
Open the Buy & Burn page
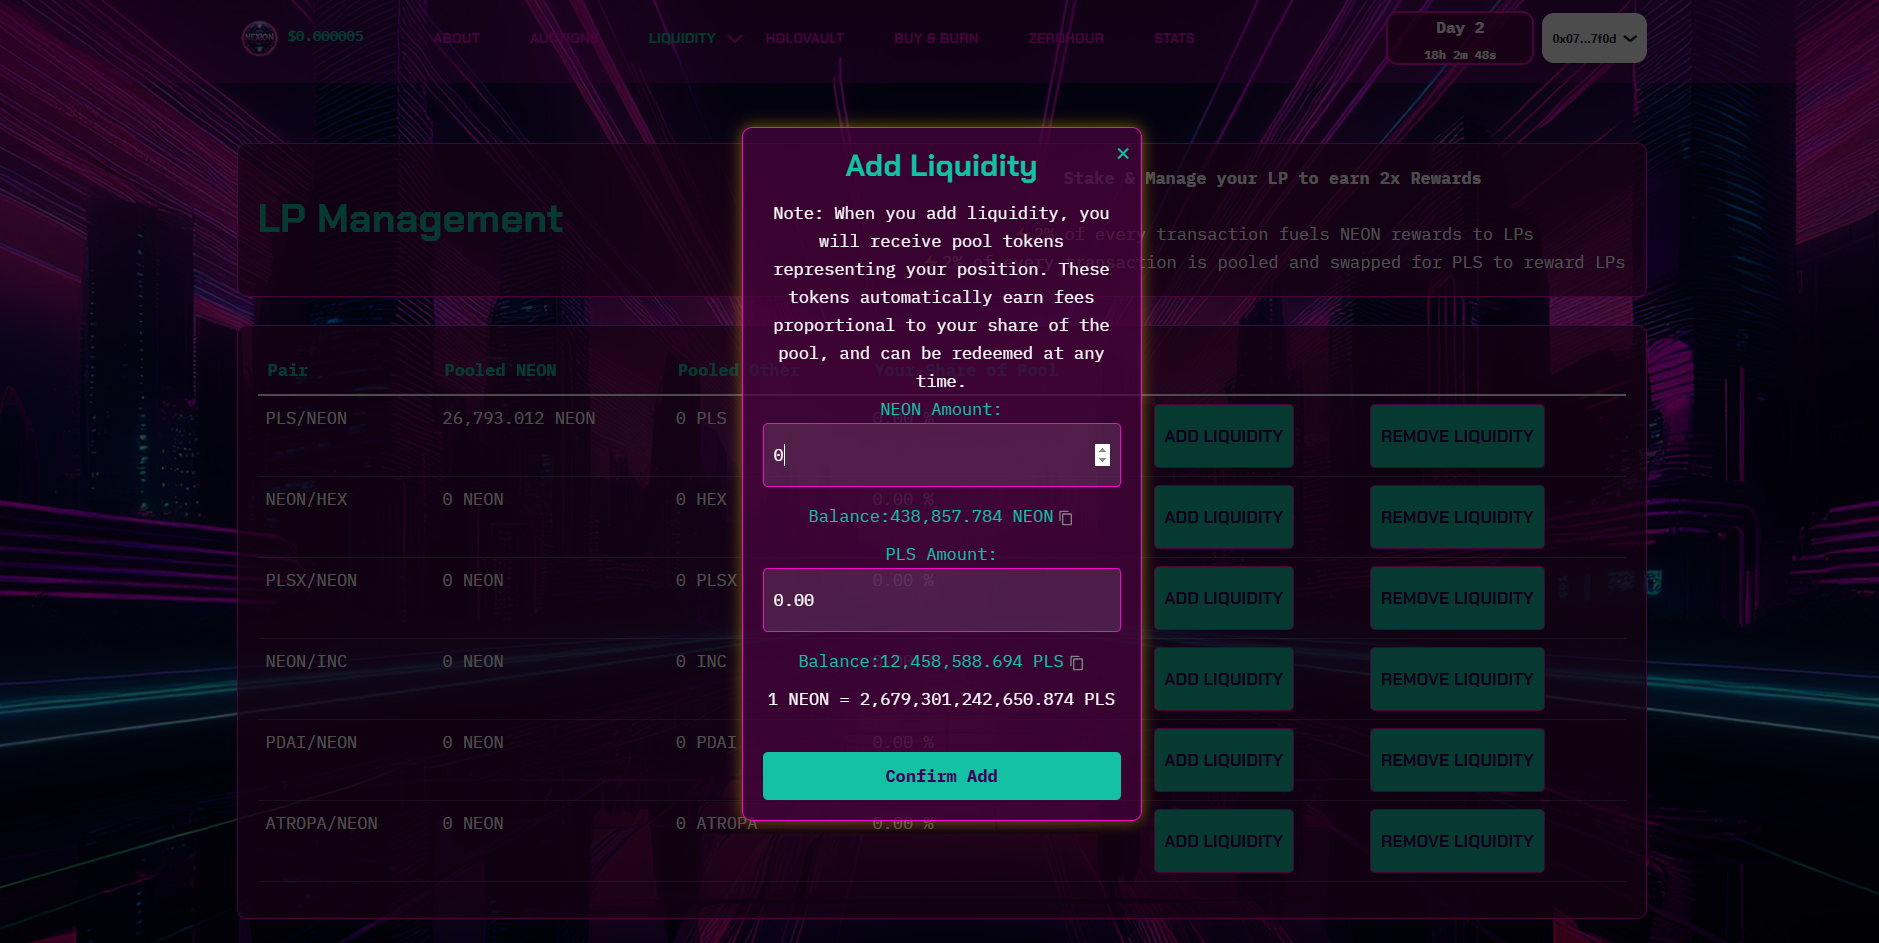[936, 38]
